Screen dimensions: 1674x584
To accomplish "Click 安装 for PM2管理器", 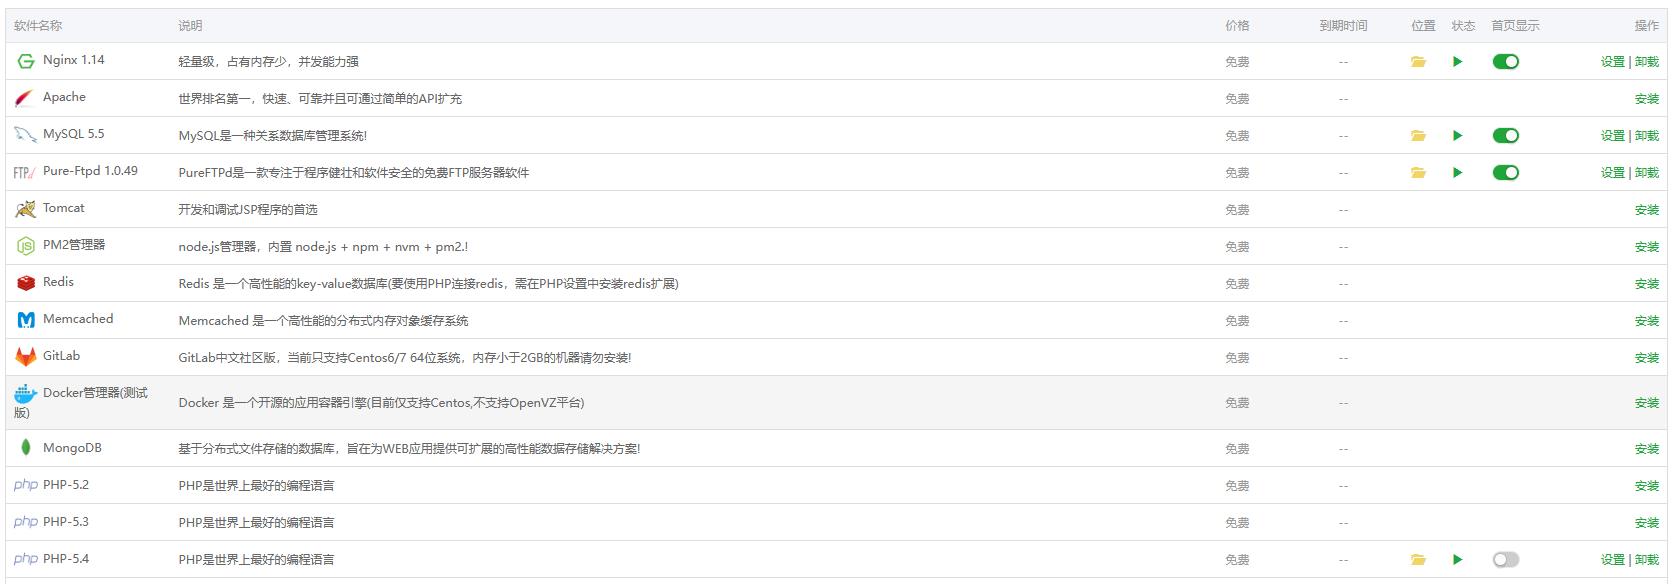I will pyautogui.click(x=1646, y=247).
